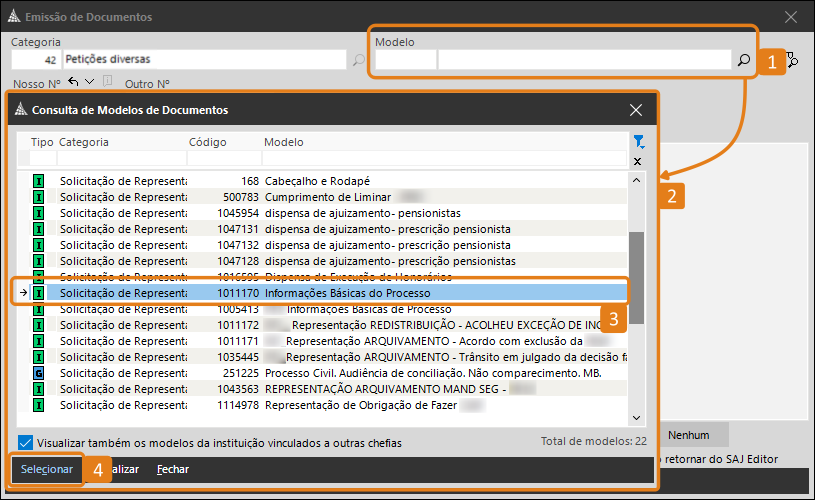Click the scroll down arrow of model list
This screenshot has width=815, height=500.
point(637,417)
